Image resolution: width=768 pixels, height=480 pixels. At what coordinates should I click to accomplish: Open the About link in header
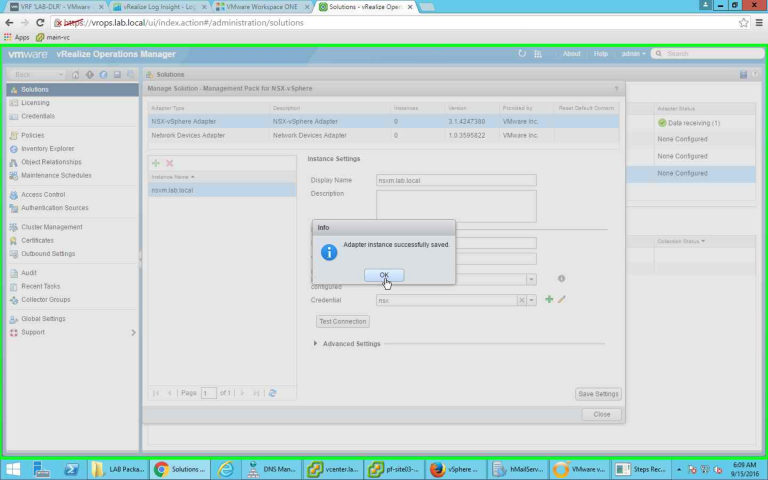click(571, 54)
